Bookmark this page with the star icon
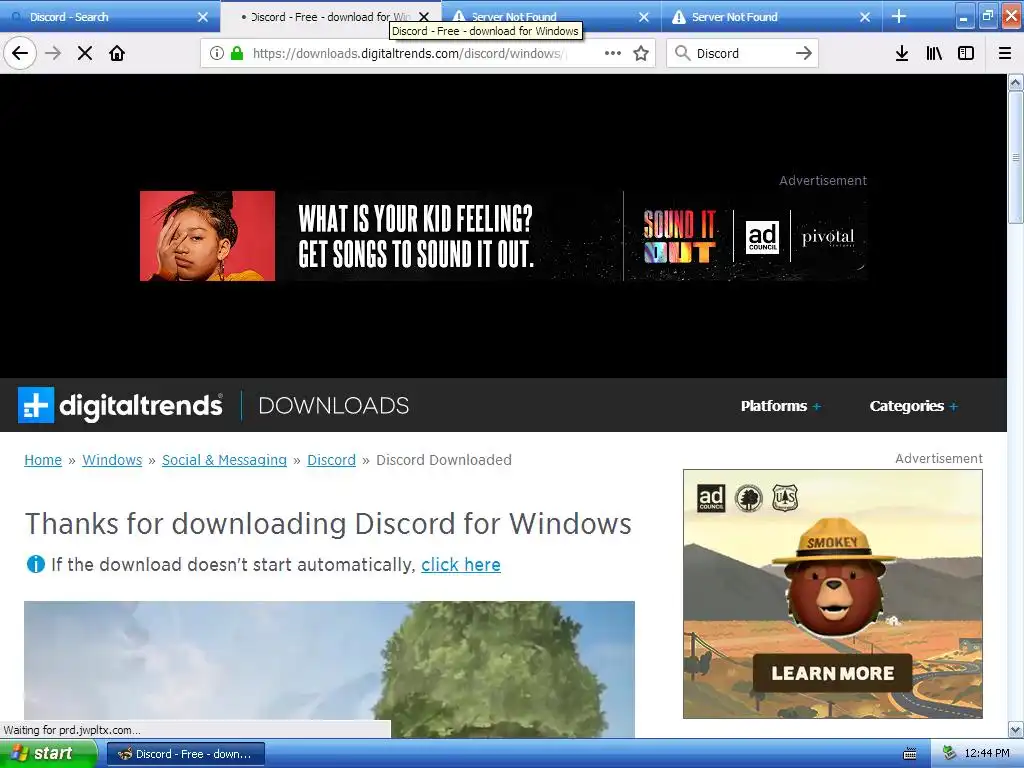Viewport: 1024px width, 768px height. pos(641,53)
